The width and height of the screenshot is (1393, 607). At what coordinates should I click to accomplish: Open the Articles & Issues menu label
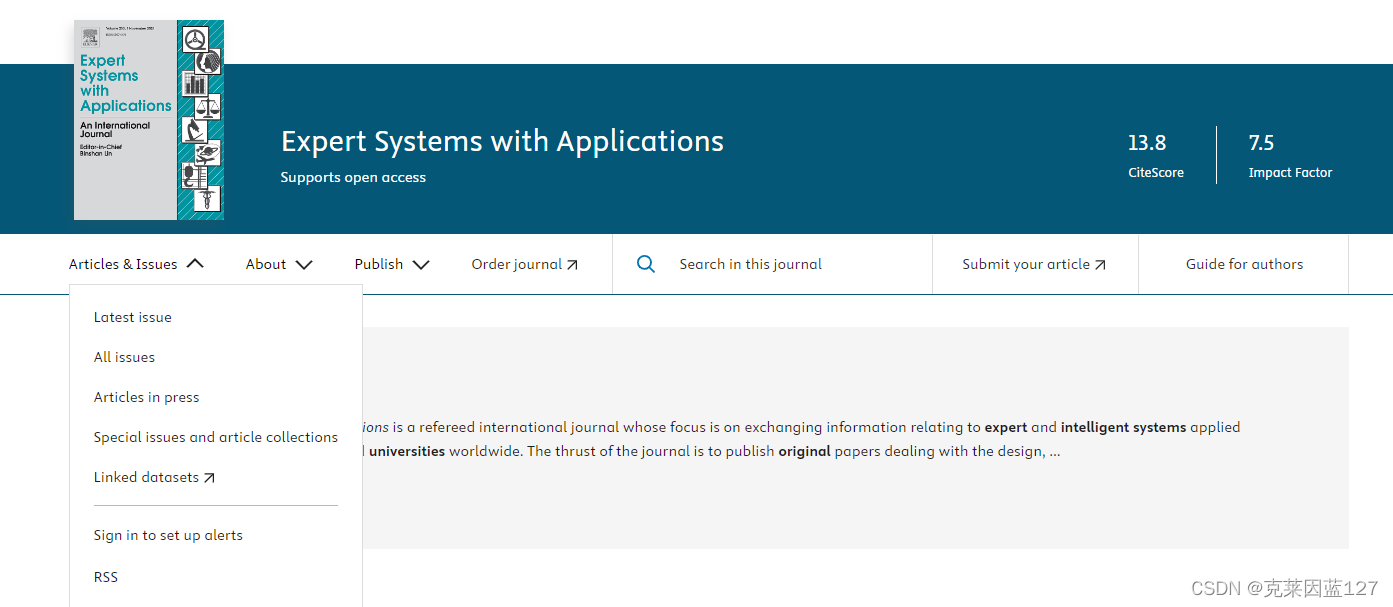tap(123, 264)
